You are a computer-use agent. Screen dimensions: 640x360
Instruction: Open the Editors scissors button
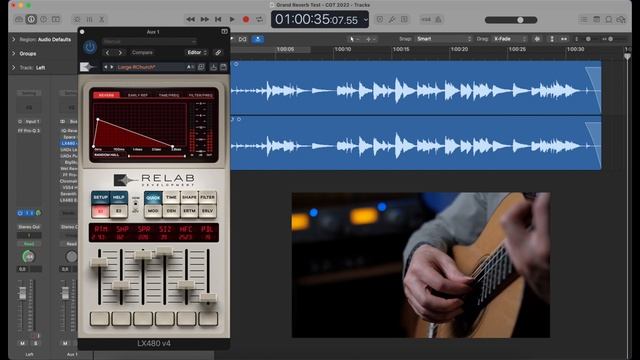pyautogui.click(x=102, y=19)
